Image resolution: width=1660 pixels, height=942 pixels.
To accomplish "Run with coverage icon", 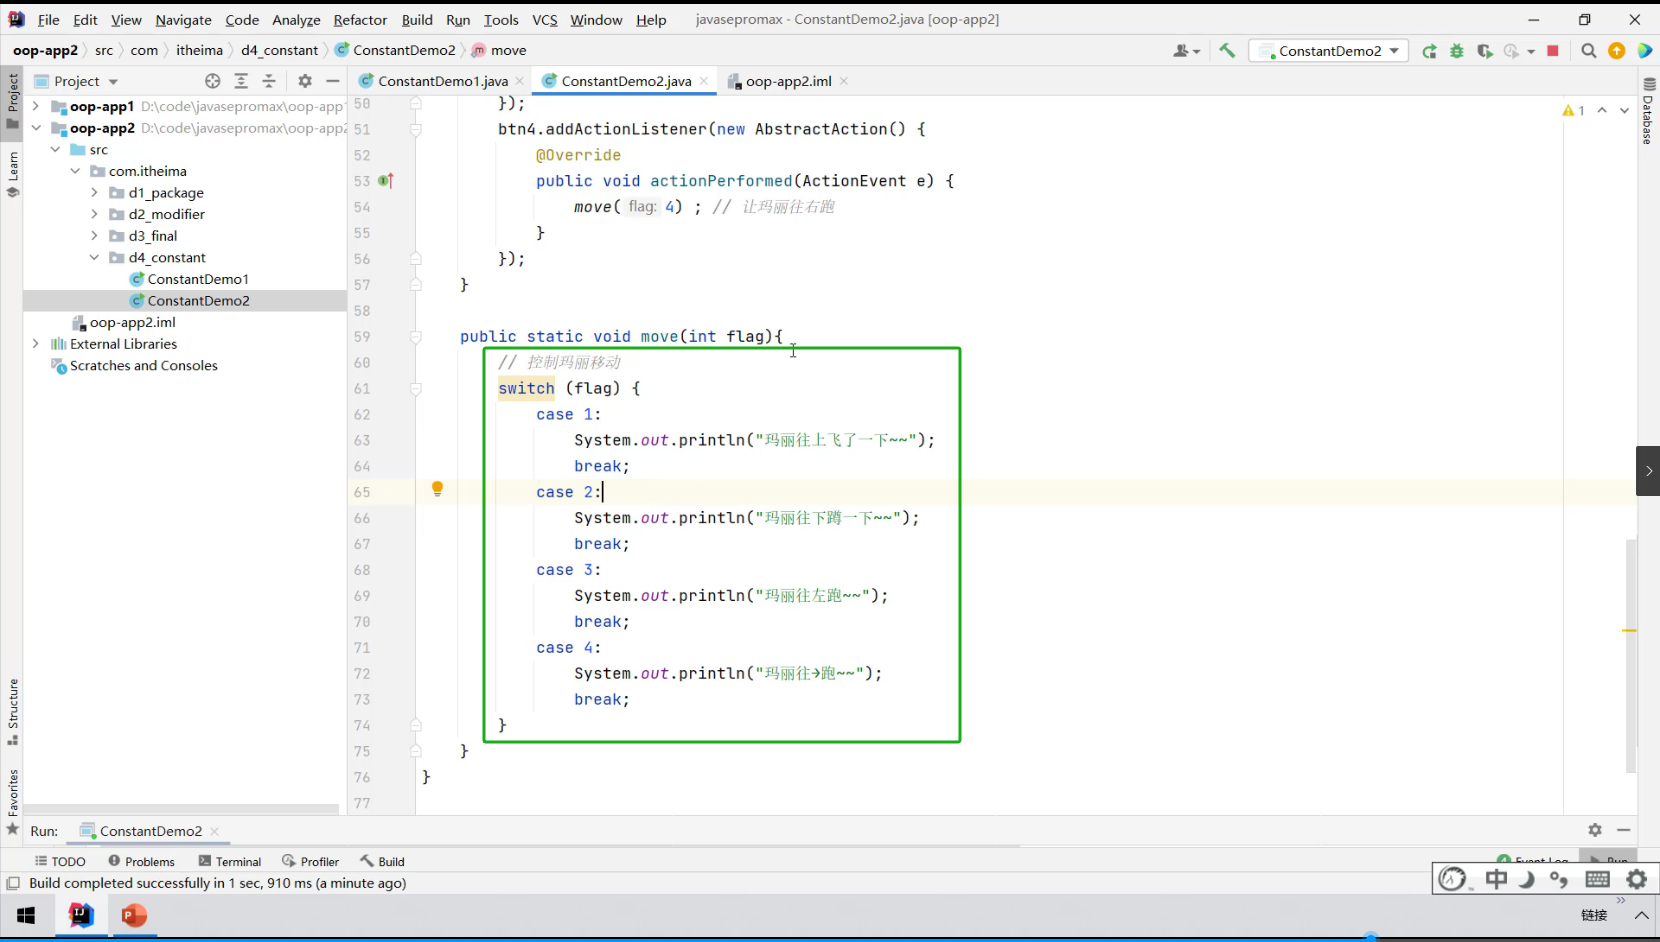I will coord(1485,51).
